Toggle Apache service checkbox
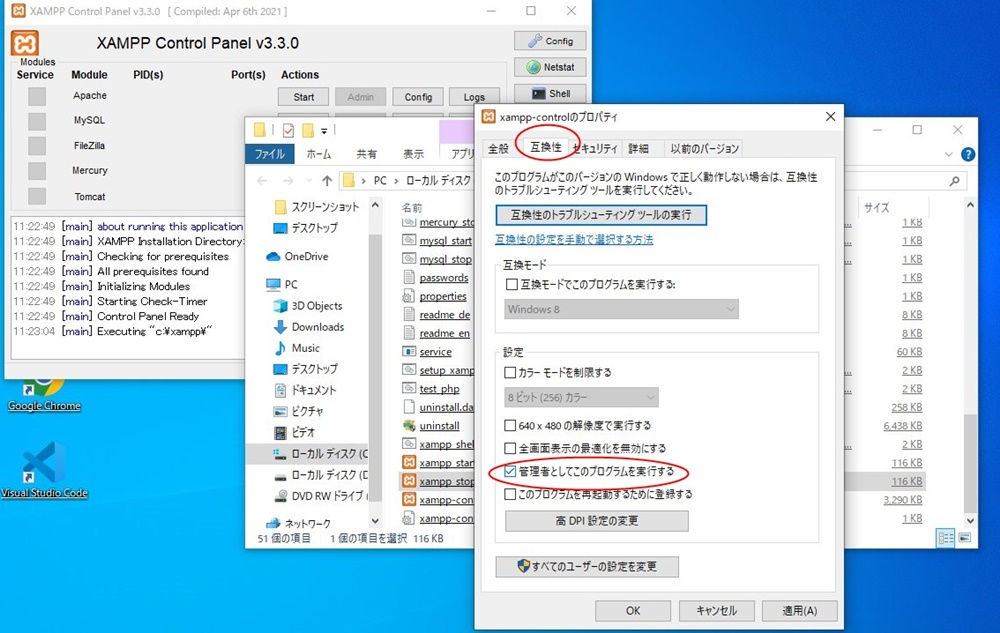 [37, 96]
